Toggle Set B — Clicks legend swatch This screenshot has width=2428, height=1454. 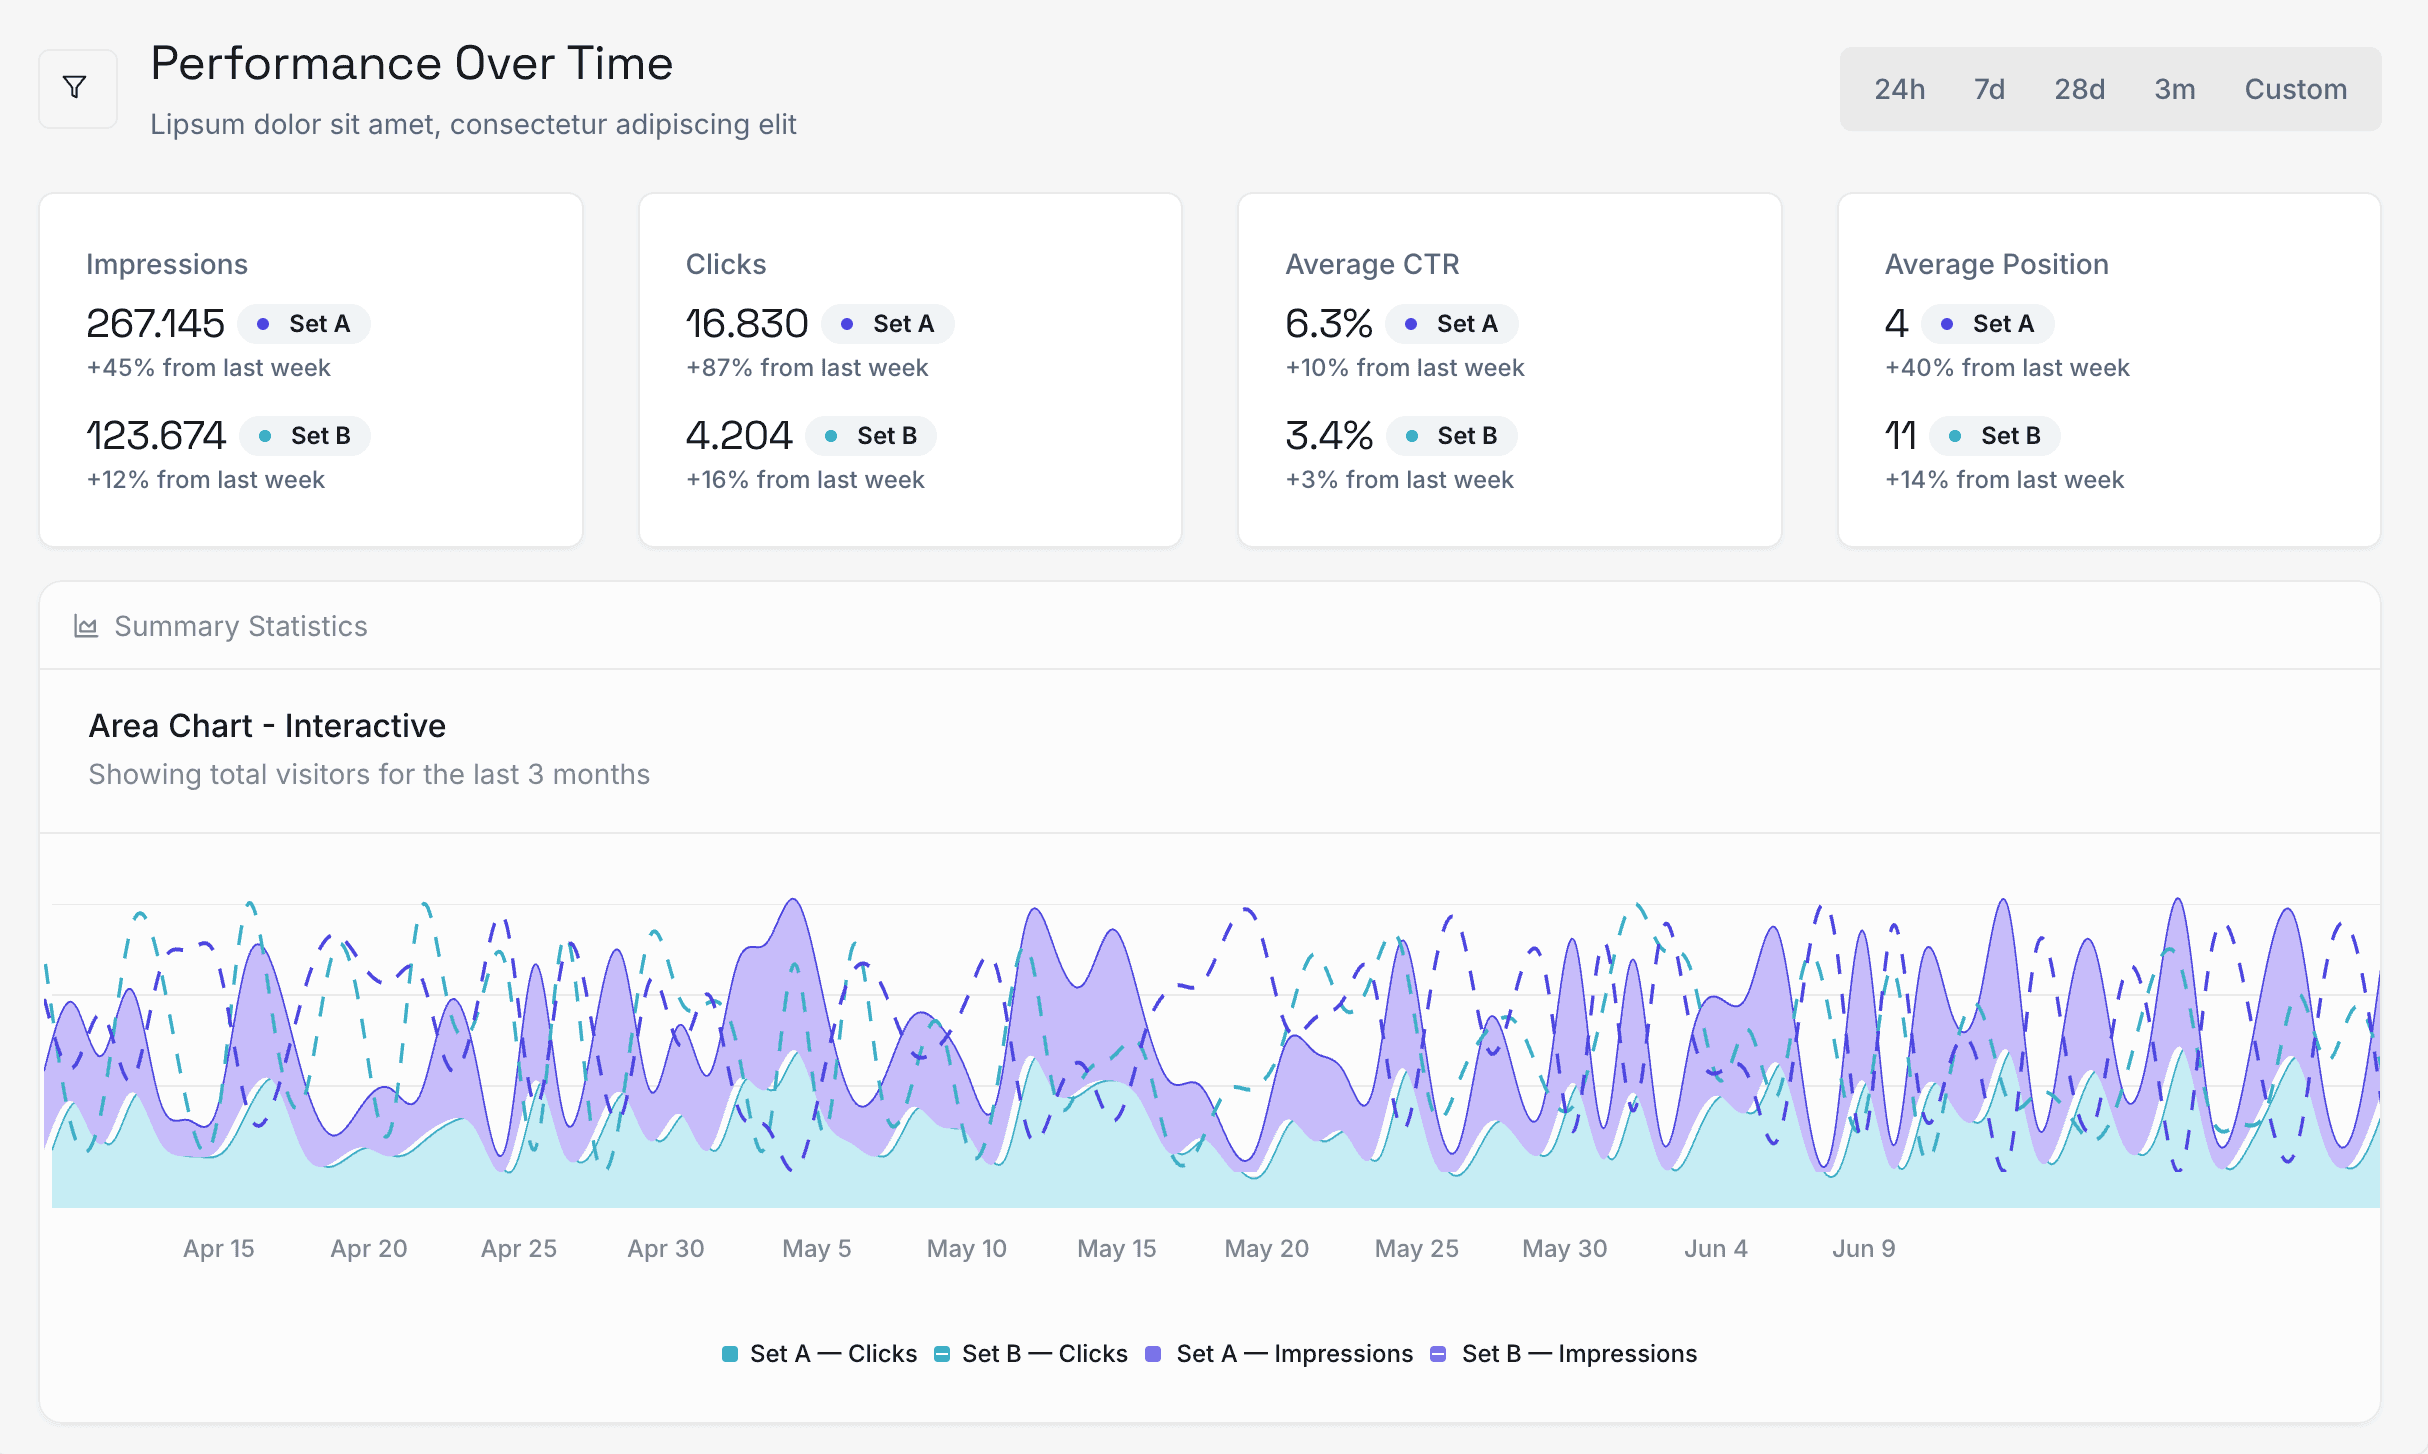point(942,1354)
